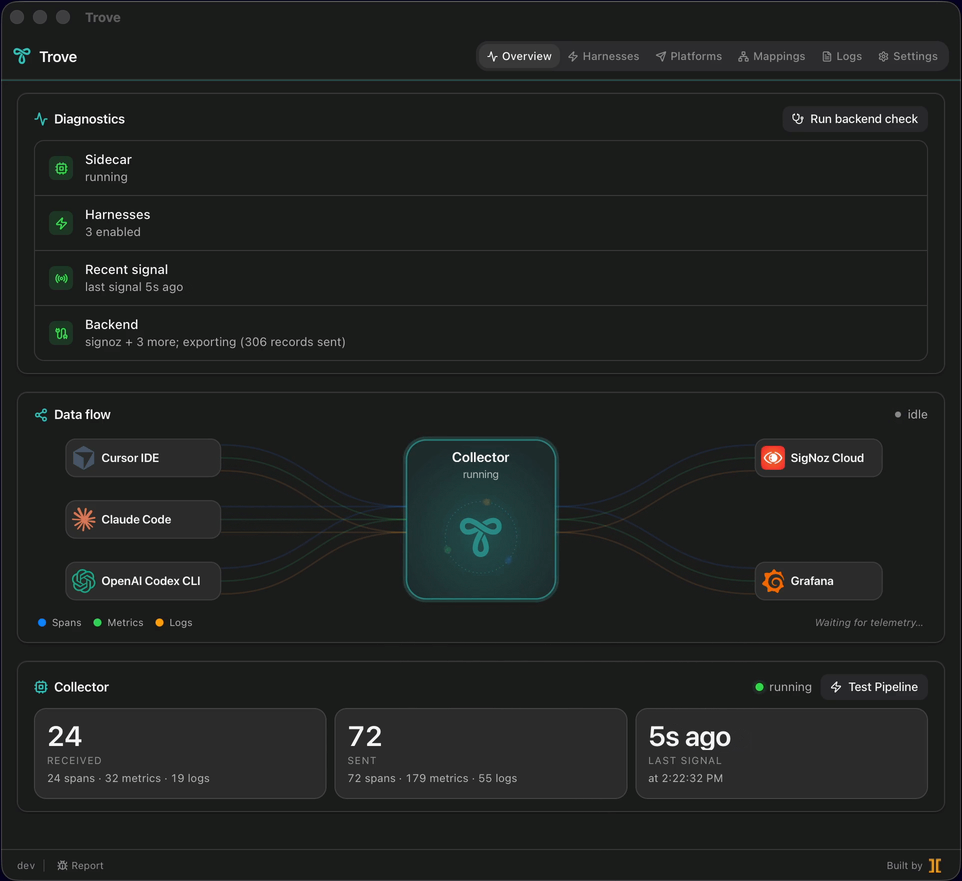Select the Received count card
The height and width of the screenshot is (881, 962).
[180, 753]
